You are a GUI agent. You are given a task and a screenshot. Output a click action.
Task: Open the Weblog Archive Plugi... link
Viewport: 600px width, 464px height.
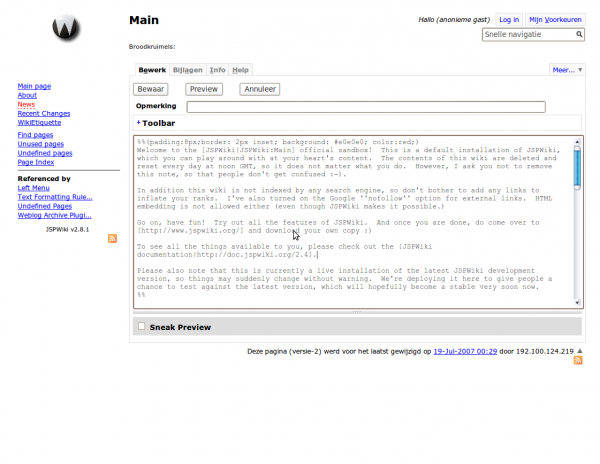[54, 215]
